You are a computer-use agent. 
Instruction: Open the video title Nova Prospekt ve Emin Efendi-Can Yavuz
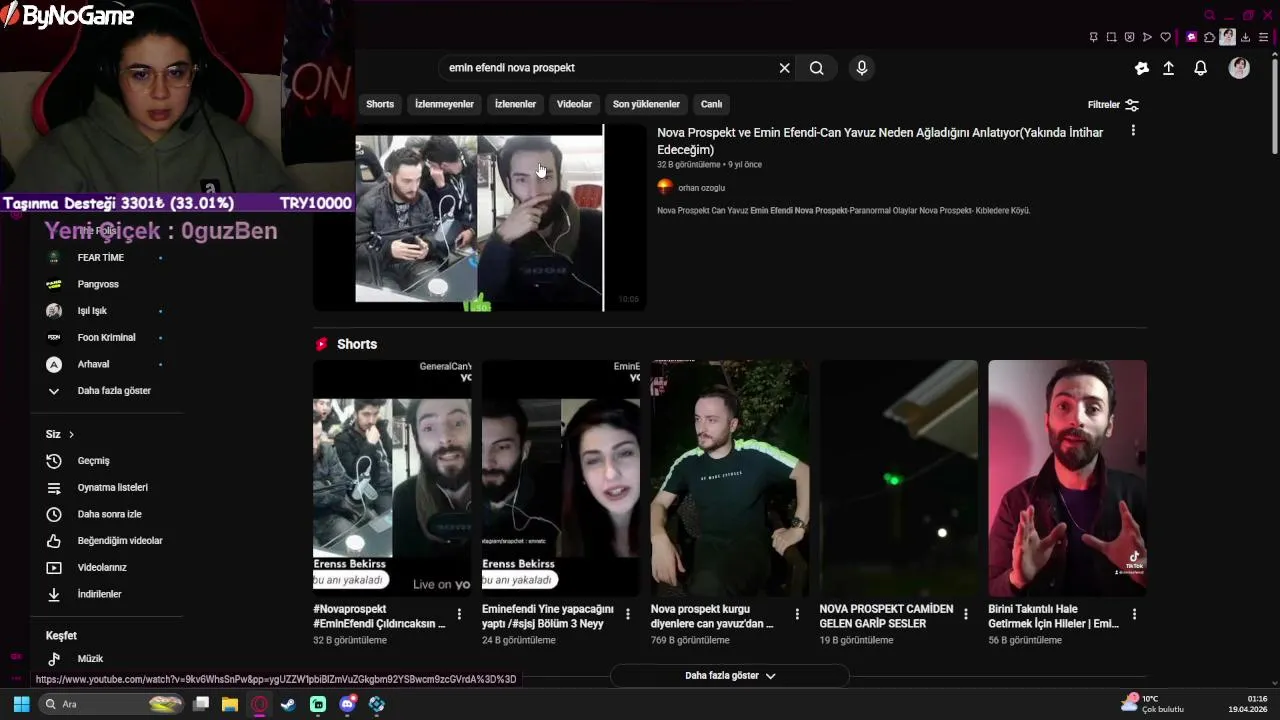coord(880,141)
